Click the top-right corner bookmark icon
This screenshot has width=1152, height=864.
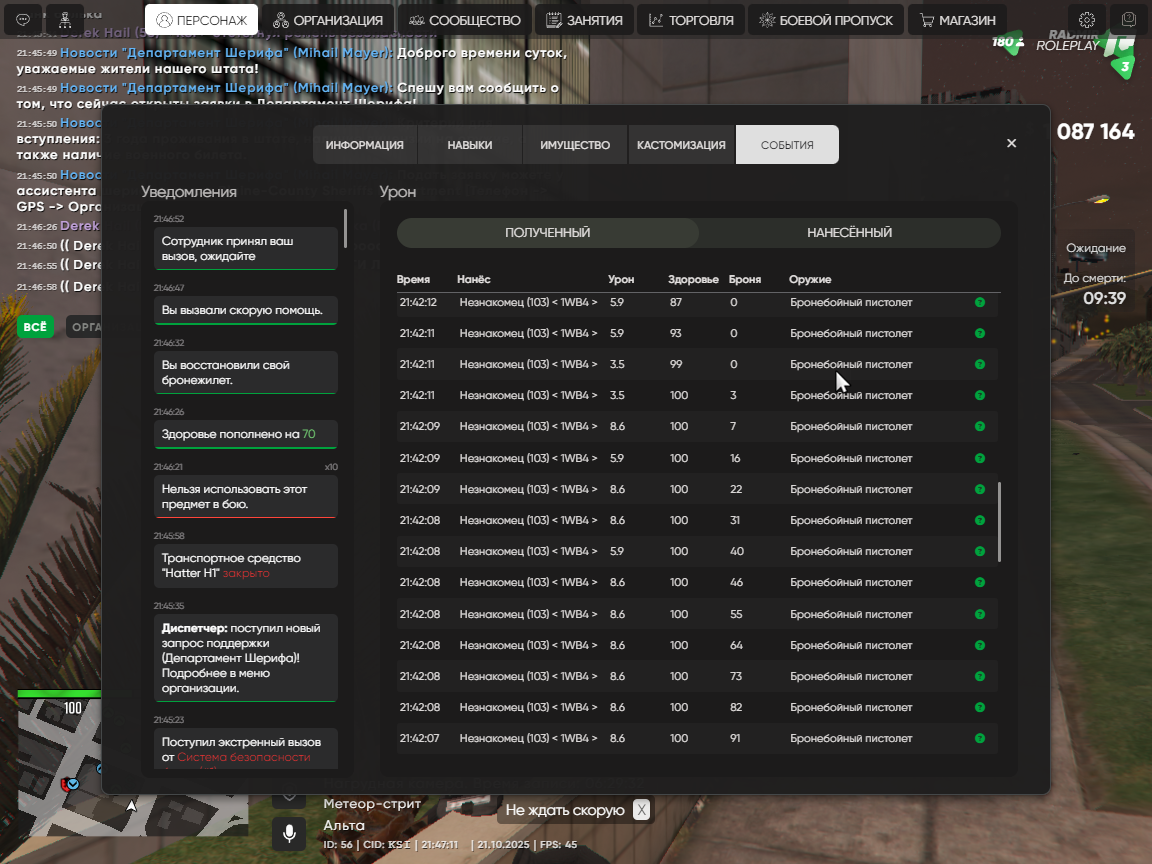click(x=1130, y=20)
